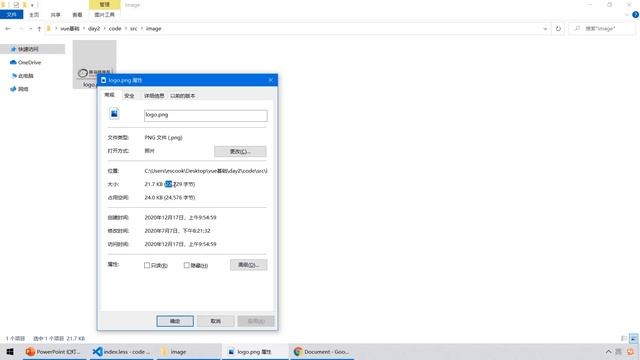Viewport: 640px width, 360px height.
Task: Switch to the Details (详细信息) dialog tab
Action: pyautogui.click(x=154, y=96)
